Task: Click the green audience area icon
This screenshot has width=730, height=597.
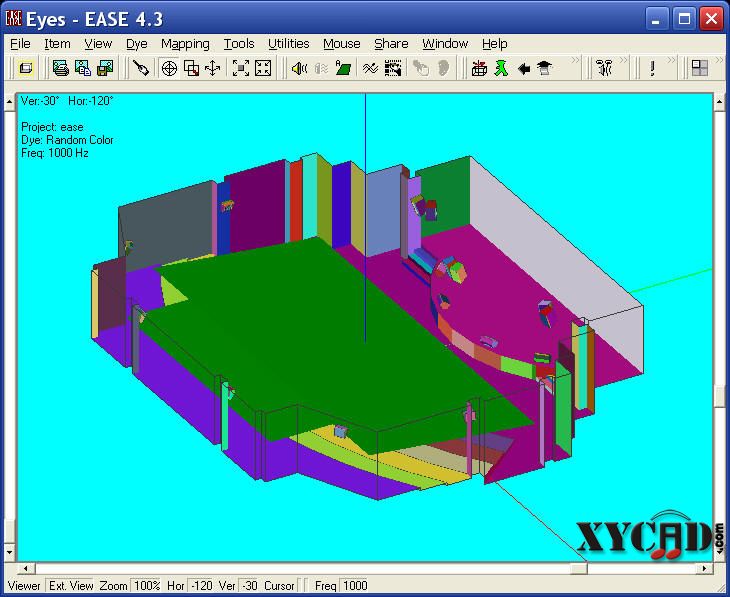Action: (344, 68)
